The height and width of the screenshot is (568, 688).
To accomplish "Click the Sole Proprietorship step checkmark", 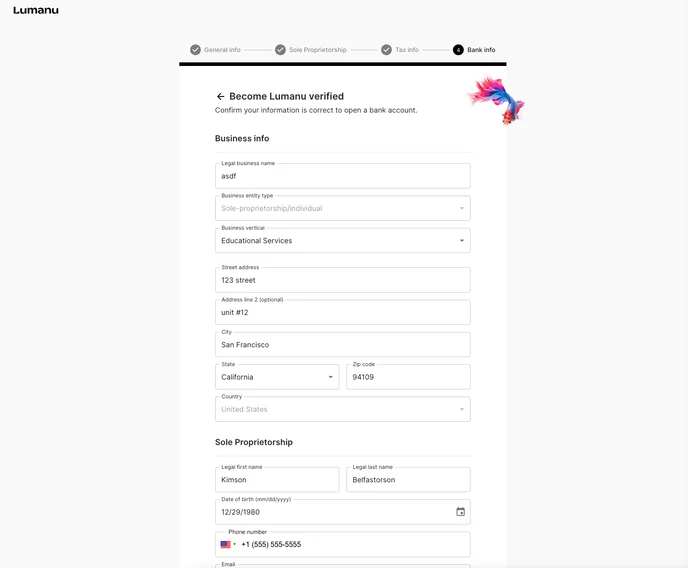I will pos(281,49).
